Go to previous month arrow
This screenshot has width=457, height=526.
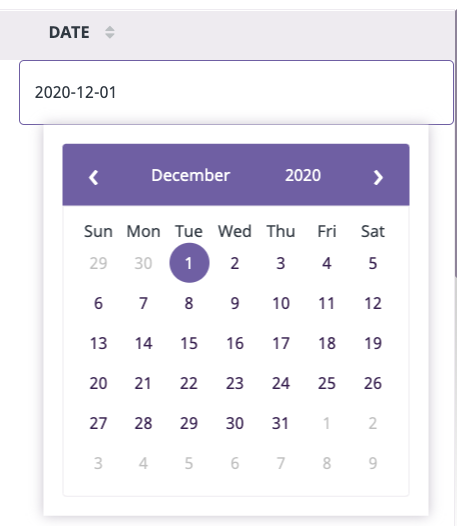[94, 177]
